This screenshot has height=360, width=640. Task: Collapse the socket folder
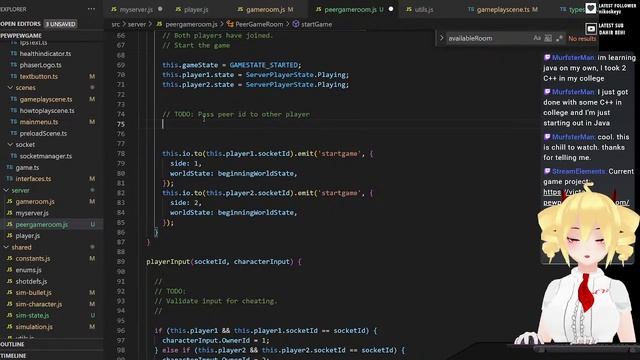coord(25,145)
